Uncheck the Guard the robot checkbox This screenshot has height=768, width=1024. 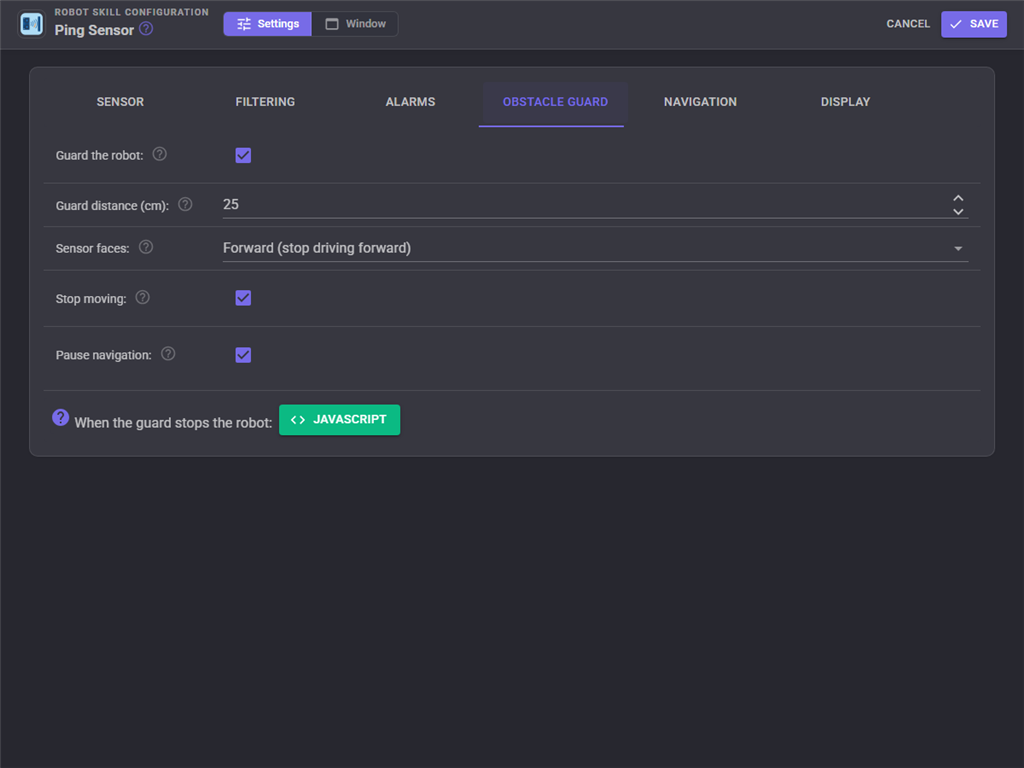tap(243, 155)
